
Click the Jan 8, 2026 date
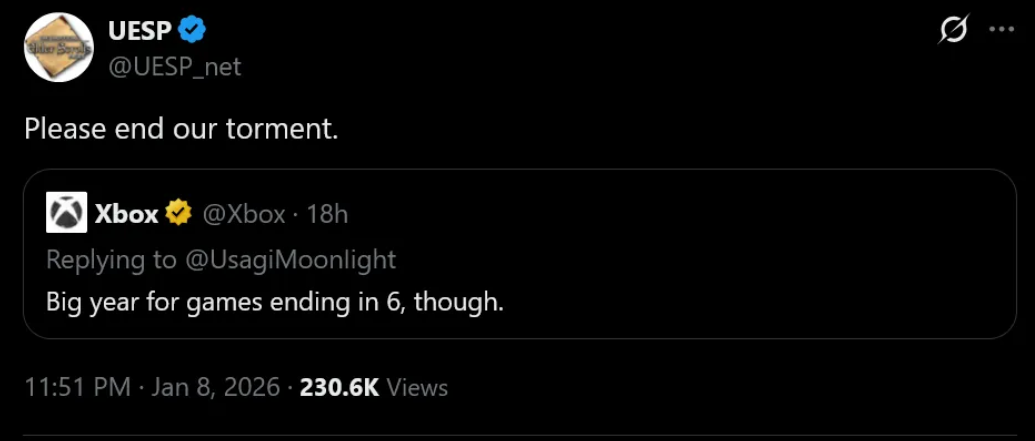[x=216, y=387]
